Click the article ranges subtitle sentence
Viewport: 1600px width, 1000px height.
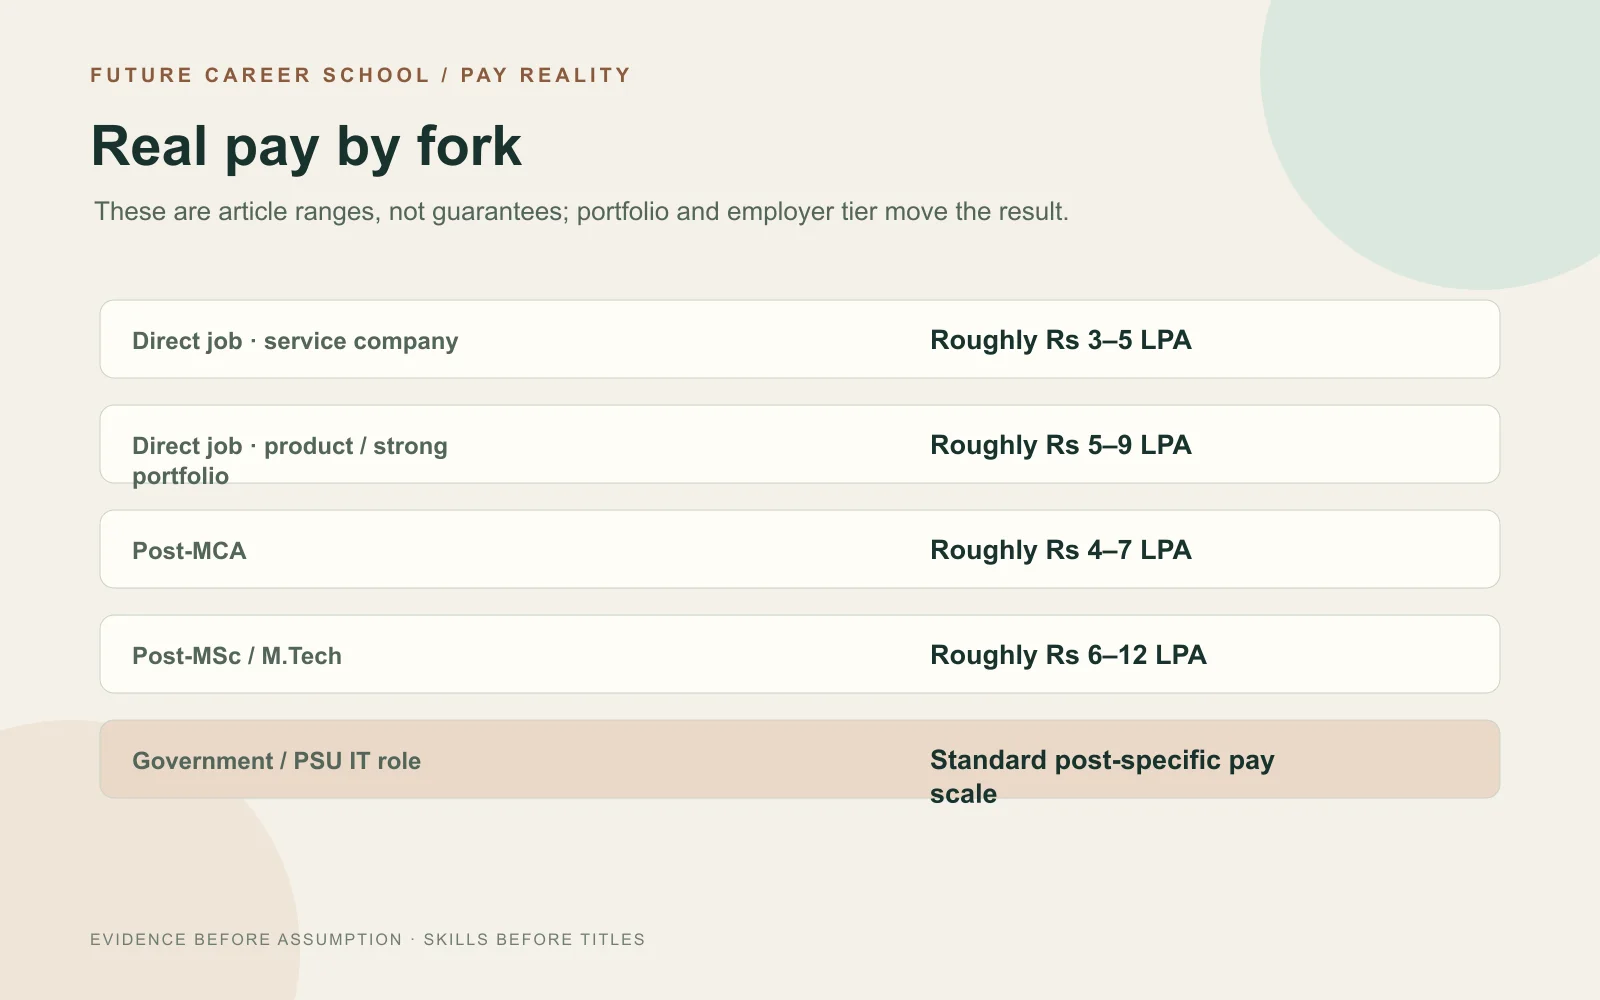(581, 212)
